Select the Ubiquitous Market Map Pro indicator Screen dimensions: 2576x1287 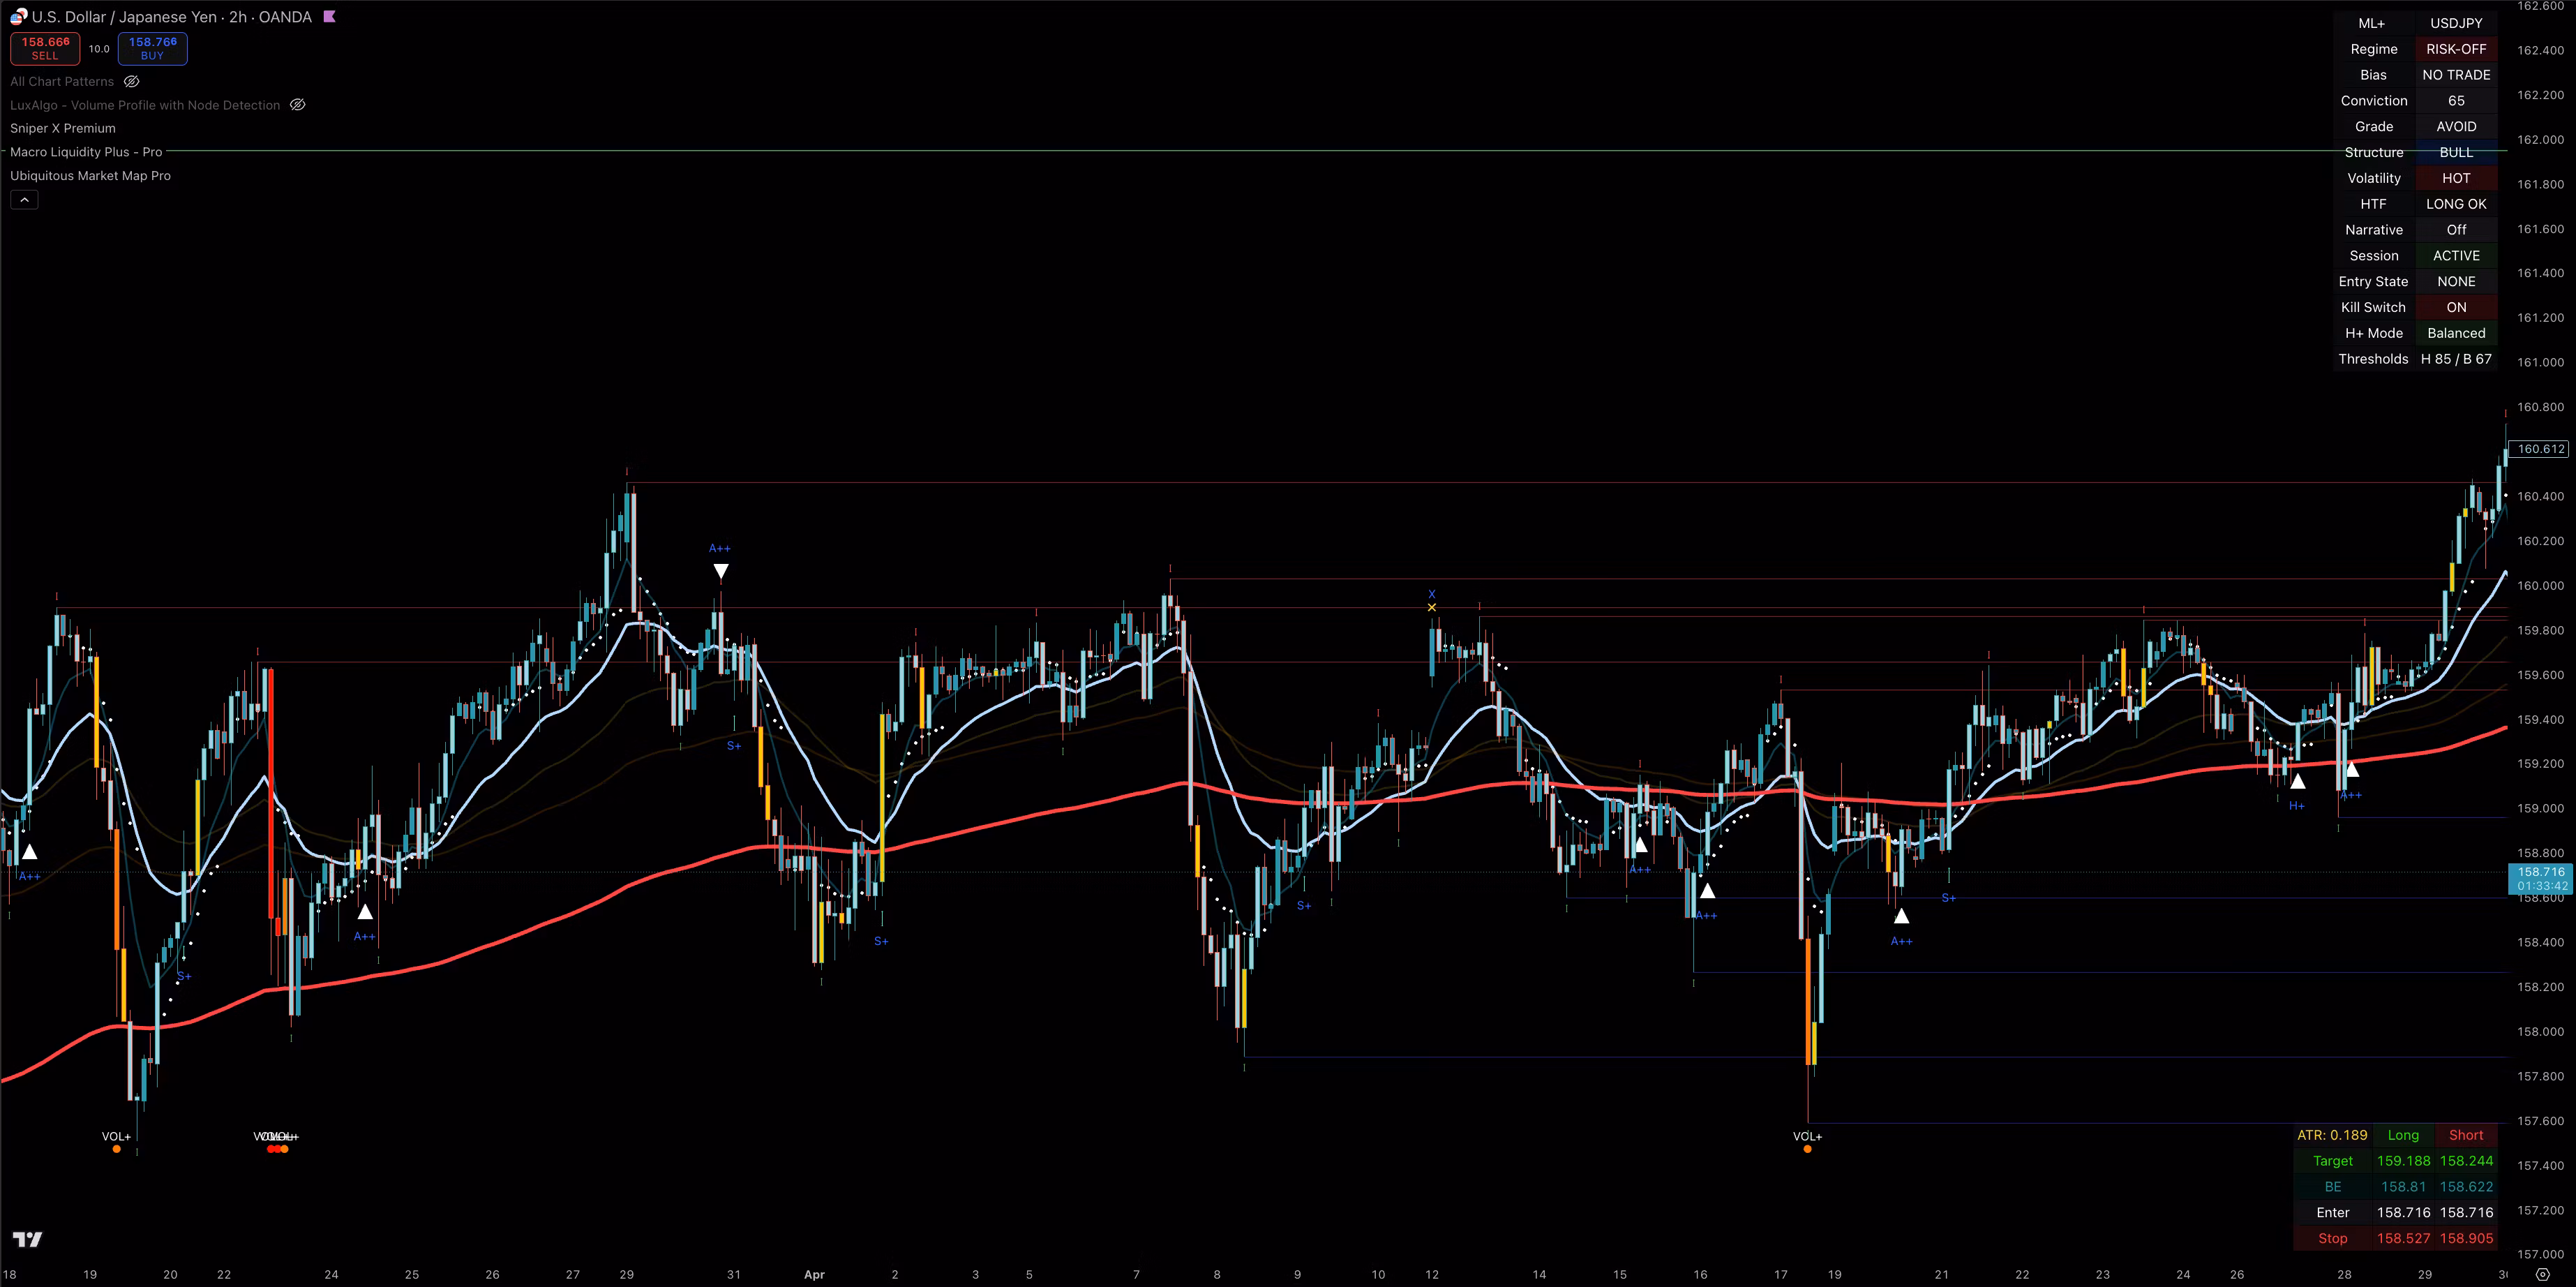90,176
